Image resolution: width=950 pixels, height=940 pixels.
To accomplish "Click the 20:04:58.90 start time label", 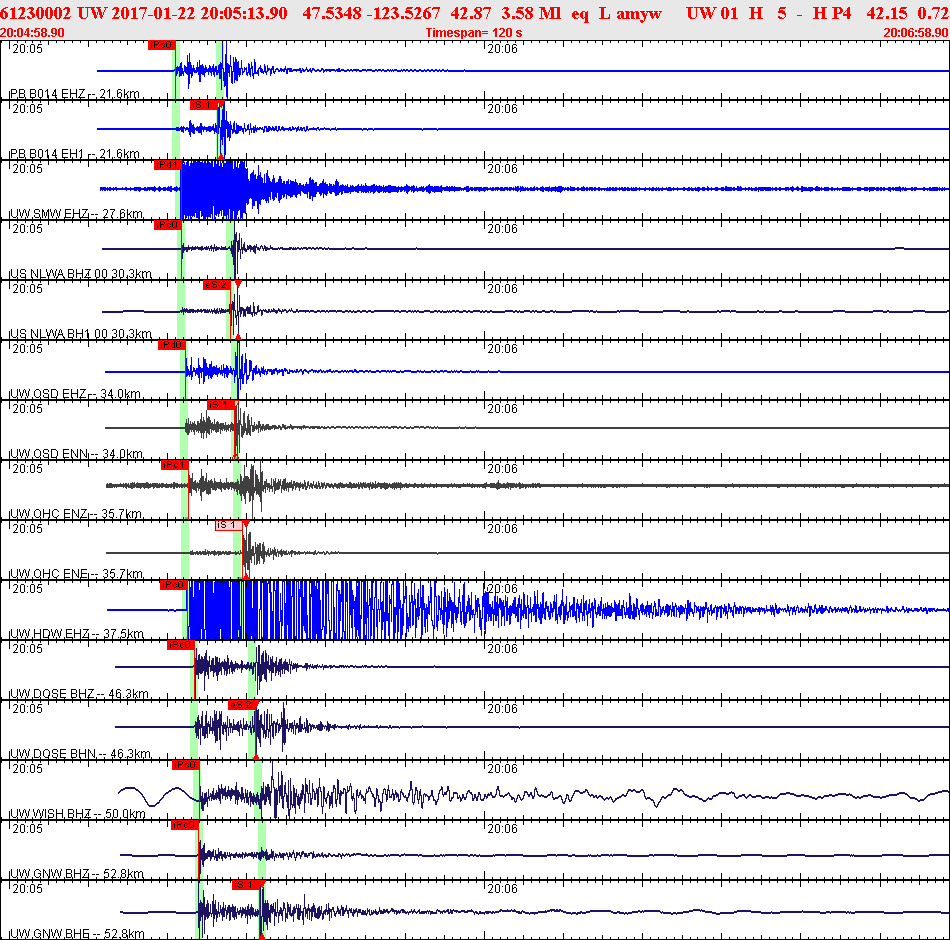I will (33, 33).
